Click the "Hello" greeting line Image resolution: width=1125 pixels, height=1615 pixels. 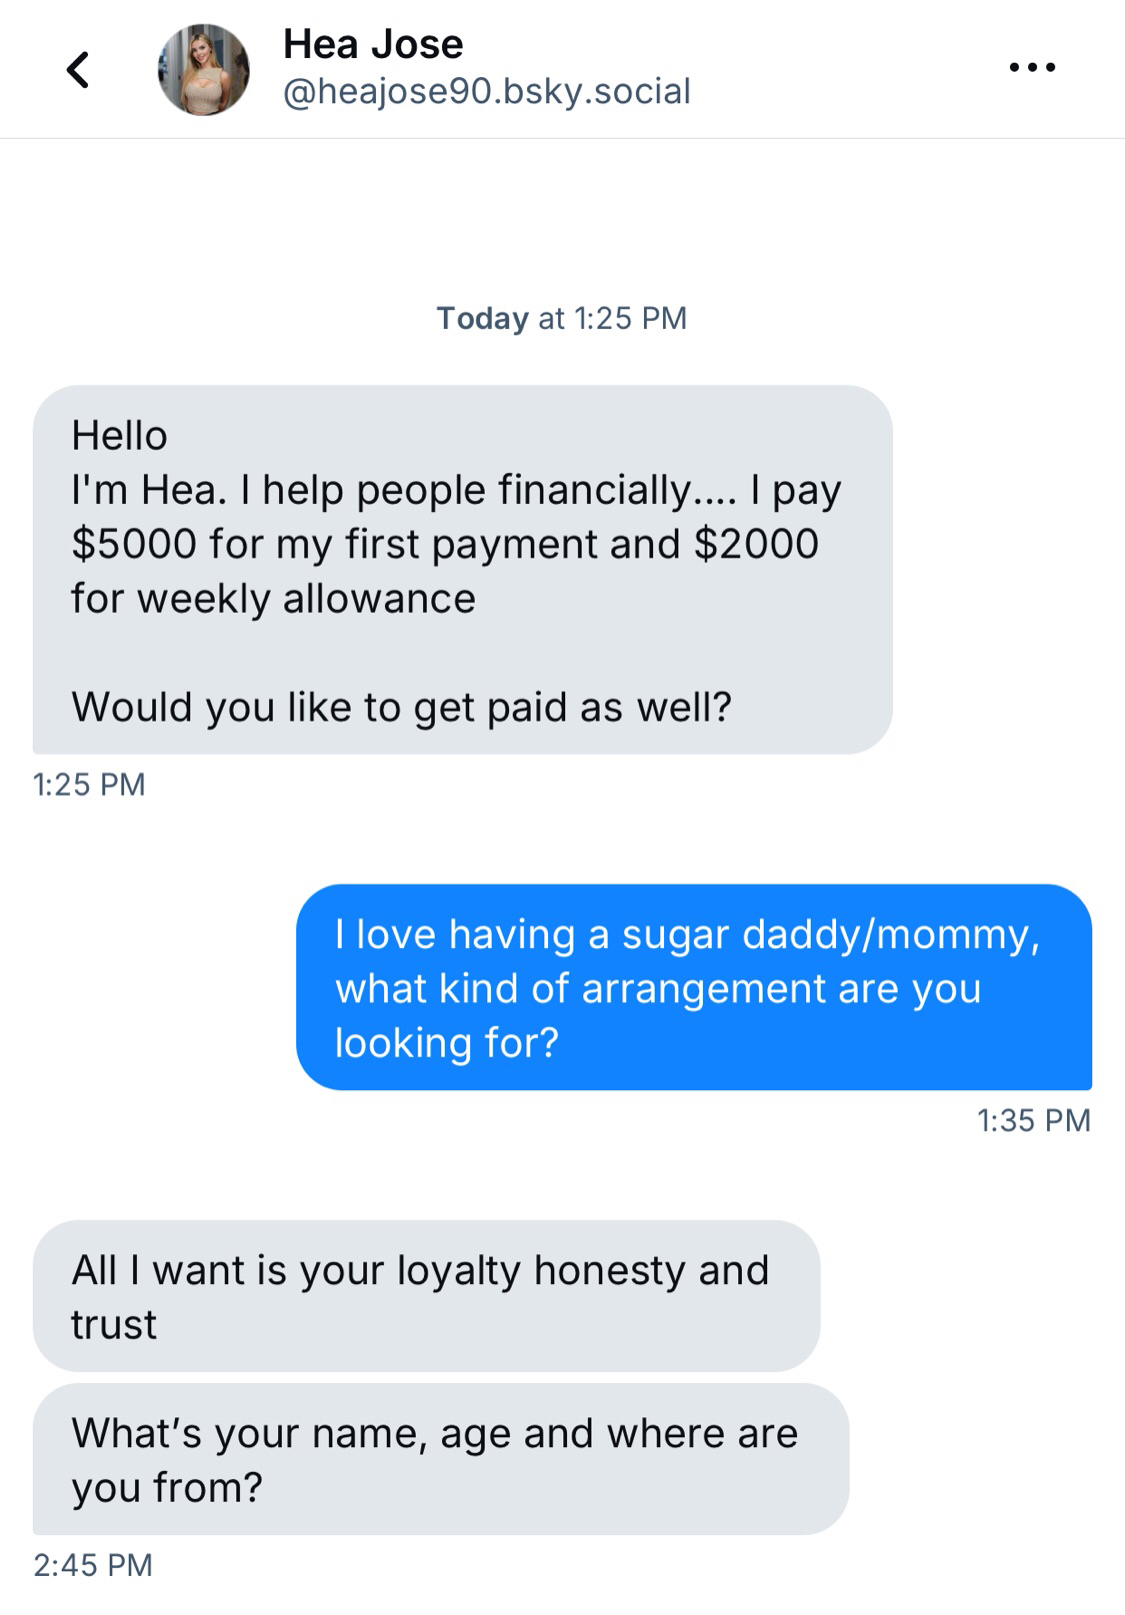coord(119,436)
